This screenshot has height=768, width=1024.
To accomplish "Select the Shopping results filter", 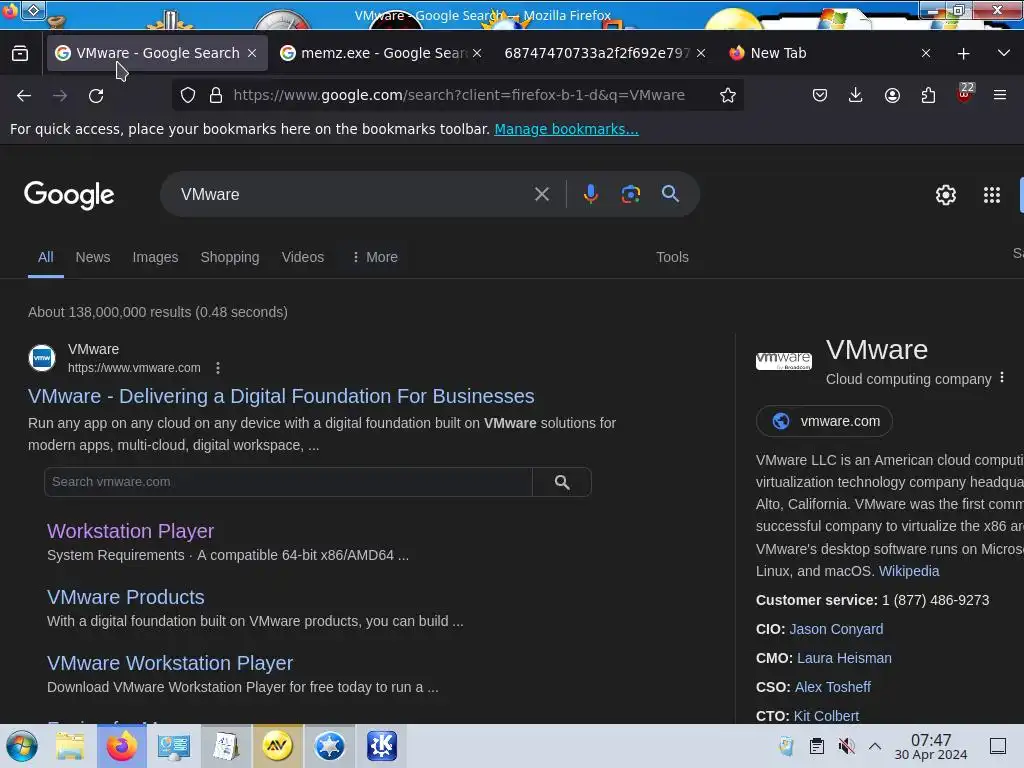I will (x=230, y=257).
